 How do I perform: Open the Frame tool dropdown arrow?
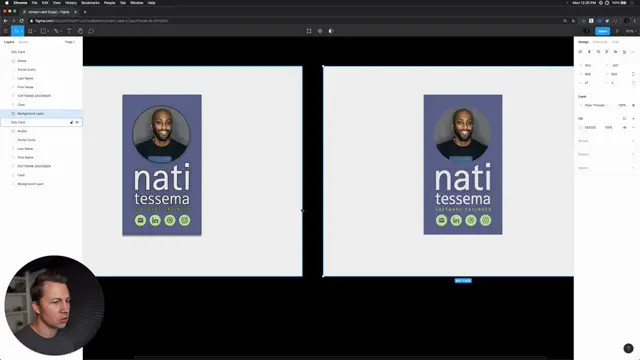(x=35, y=31)
